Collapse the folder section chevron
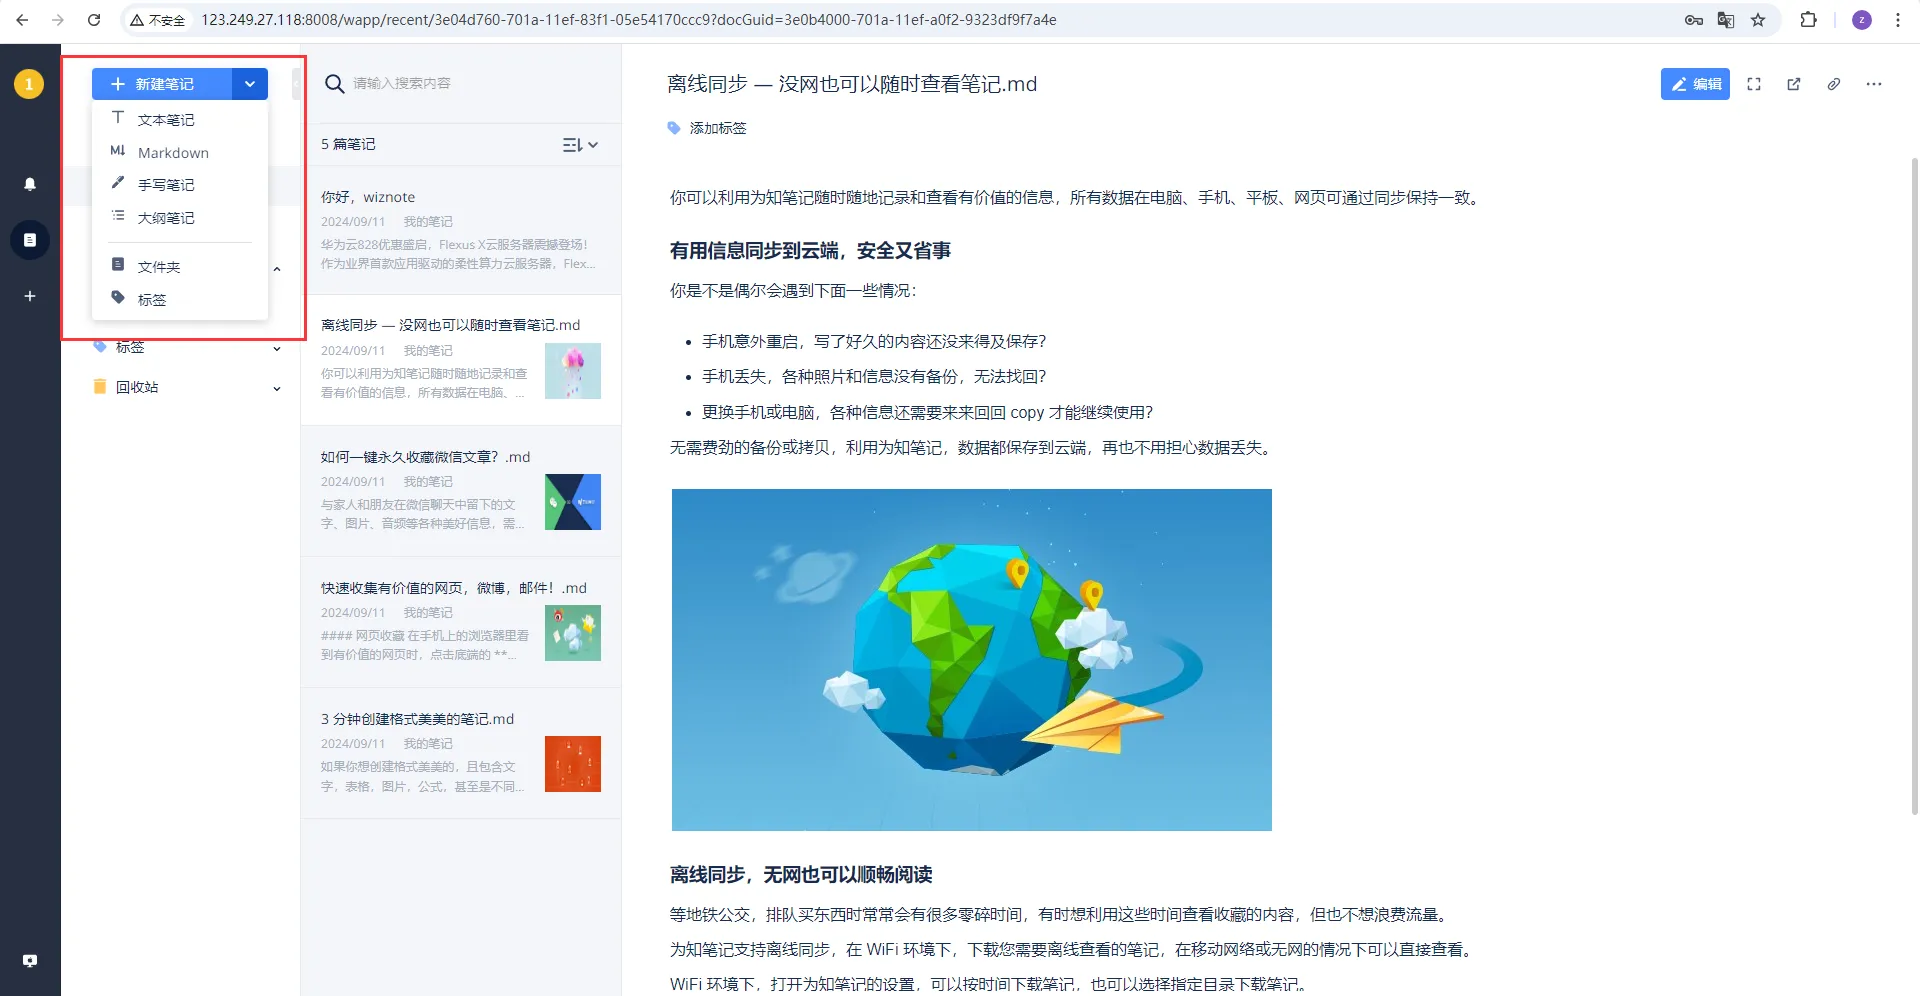Viewport: 1920px width, 996px height. click(277, 269)
